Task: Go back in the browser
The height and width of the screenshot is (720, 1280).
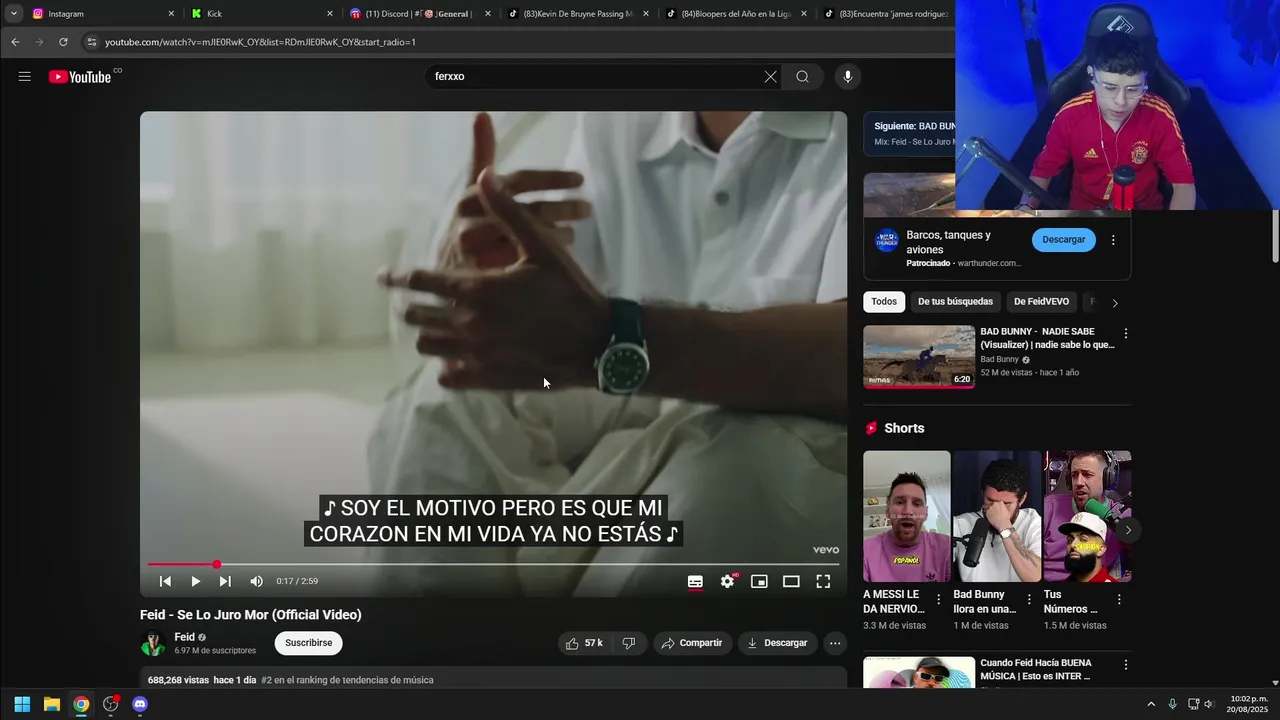Action: coord(15,42)
